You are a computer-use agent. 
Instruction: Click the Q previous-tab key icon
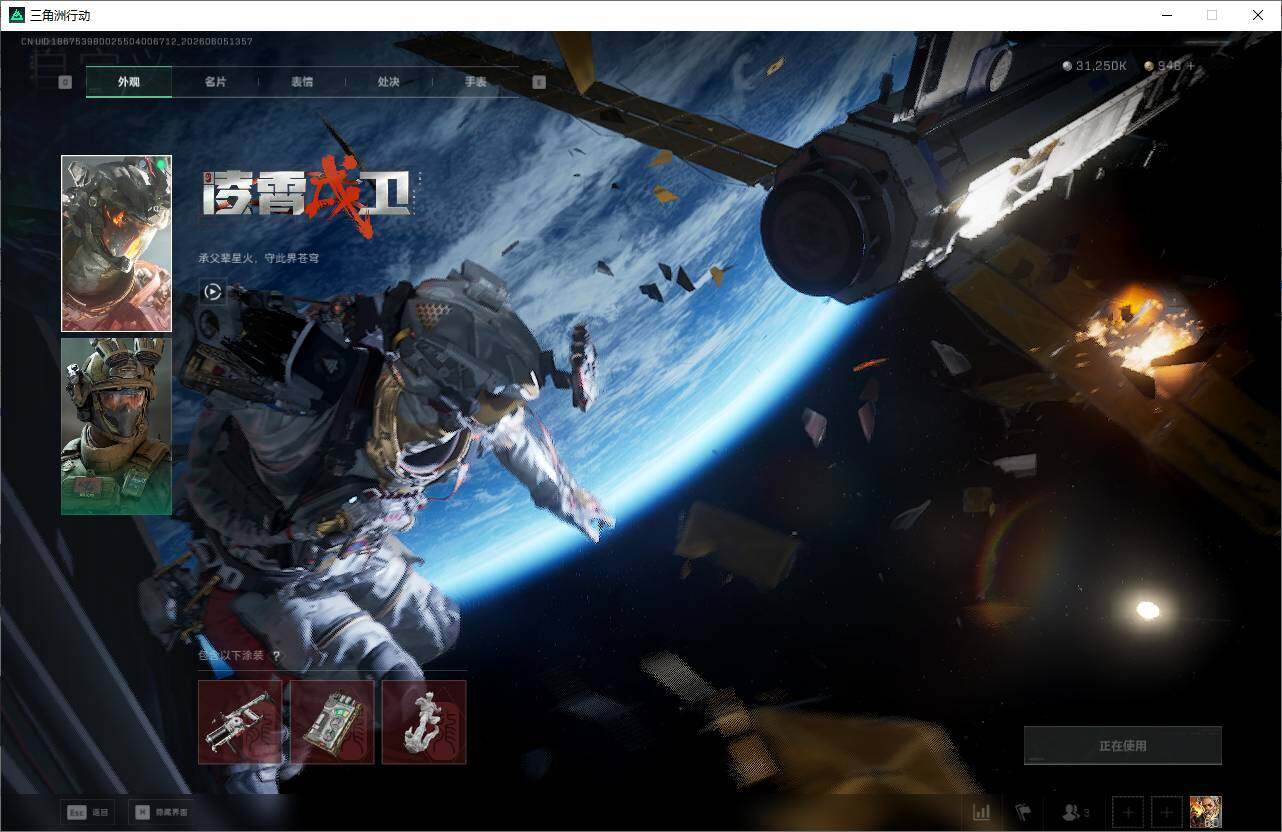[x=65, y=82]
